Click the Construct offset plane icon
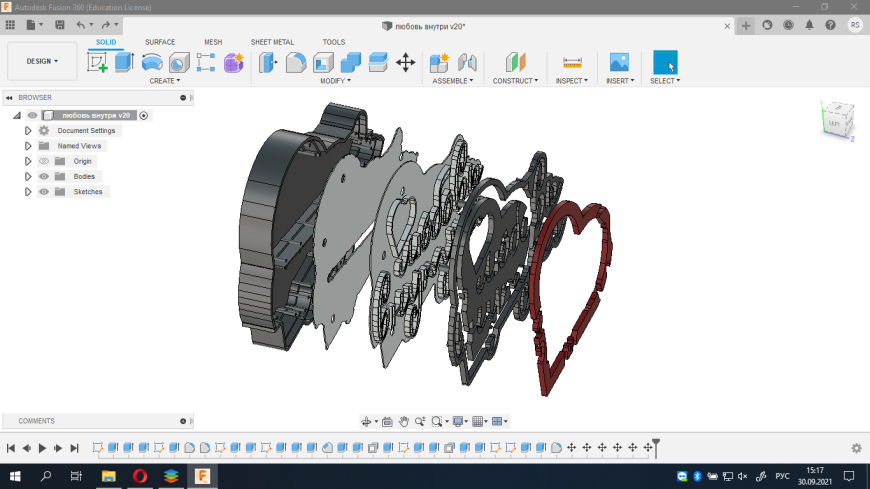 pos(515,62)
